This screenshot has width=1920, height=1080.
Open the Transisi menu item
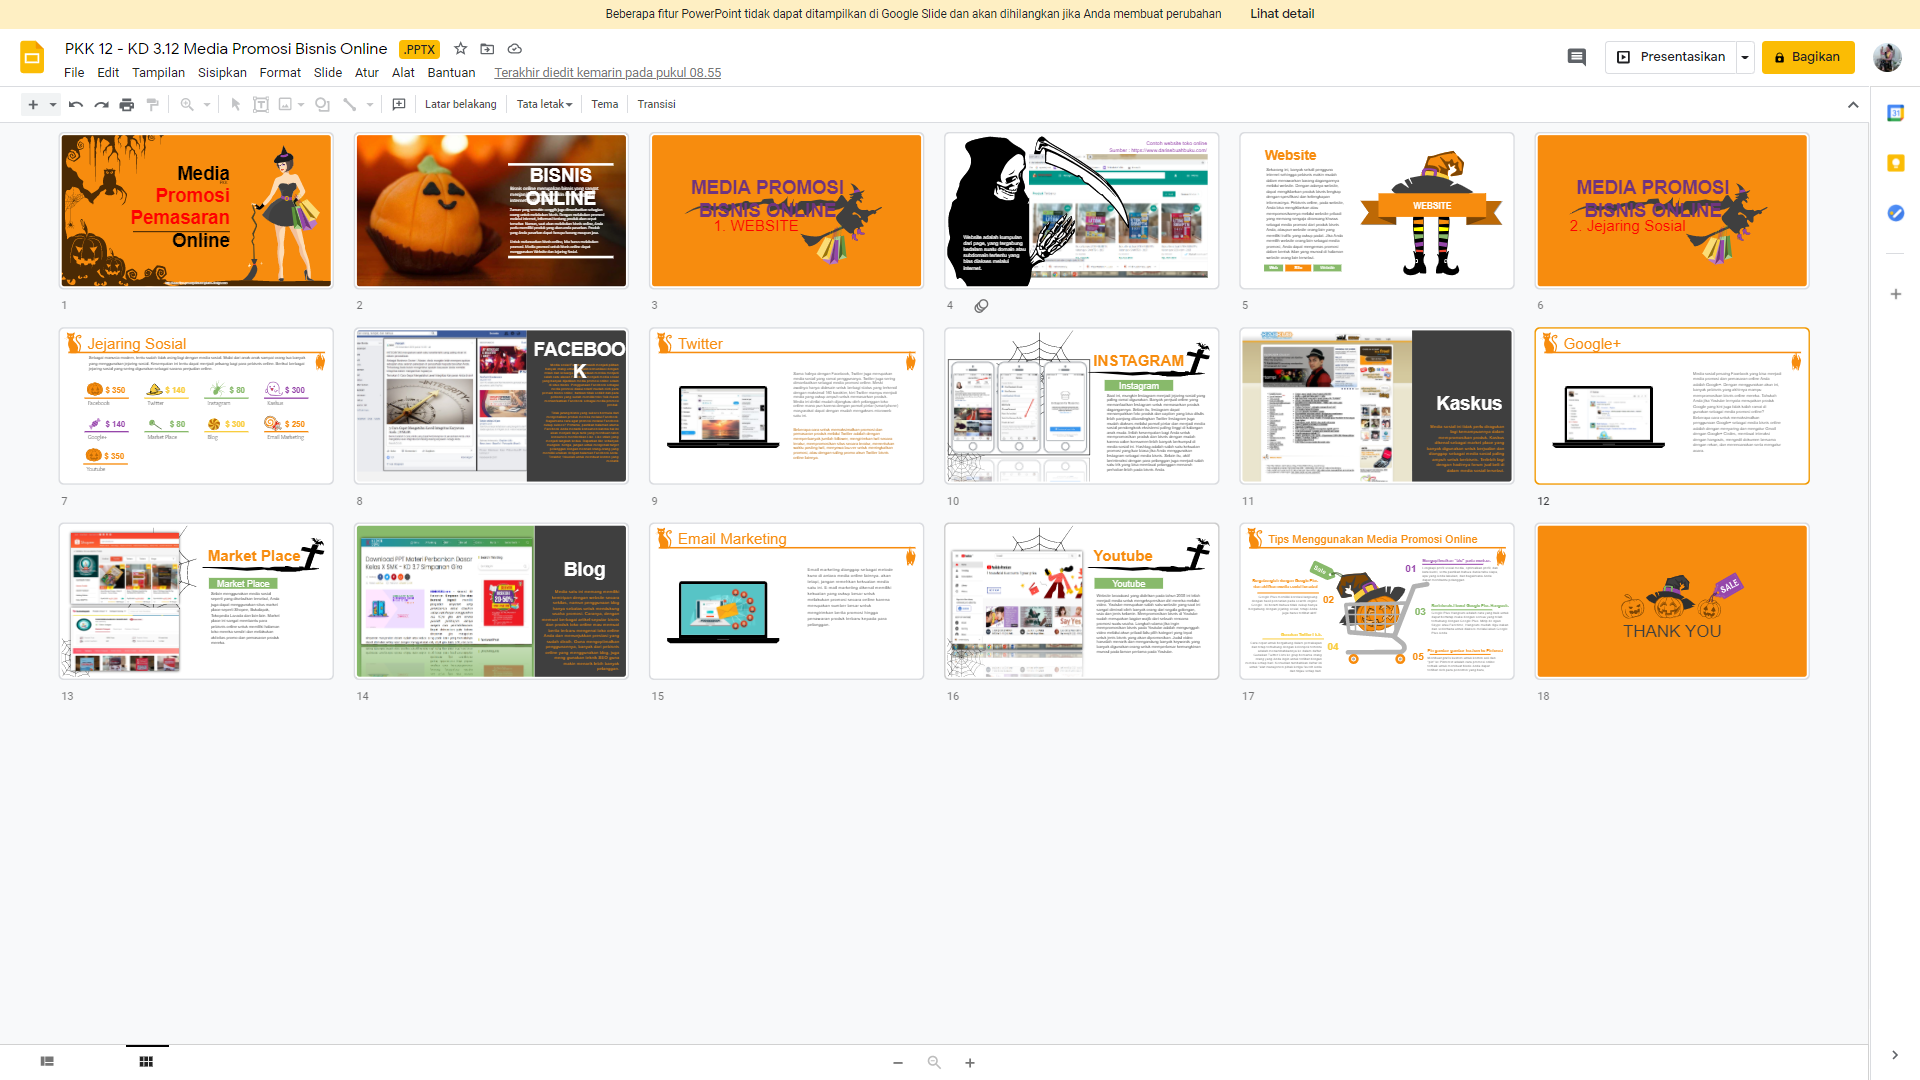pos(657,104)
